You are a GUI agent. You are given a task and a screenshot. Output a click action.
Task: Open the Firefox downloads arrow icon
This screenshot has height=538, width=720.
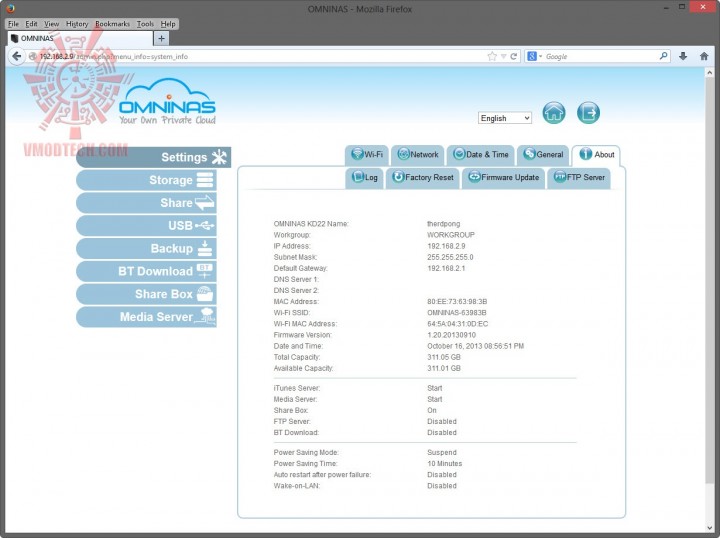[683, 56]
